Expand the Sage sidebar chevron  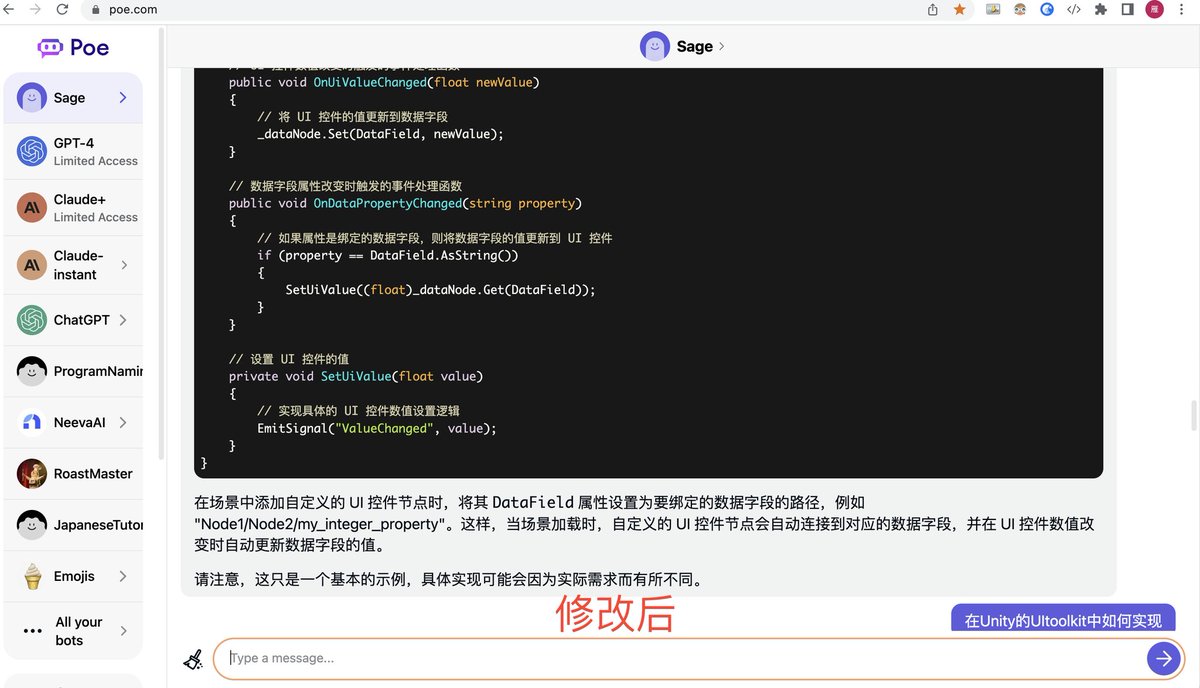[123, 97]
